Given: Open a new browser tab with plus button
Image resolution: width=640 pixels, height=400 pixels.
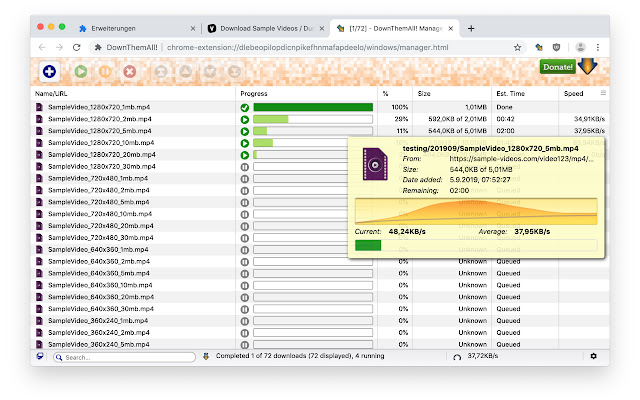Looking at the screenshot, I should coord(472,28).
